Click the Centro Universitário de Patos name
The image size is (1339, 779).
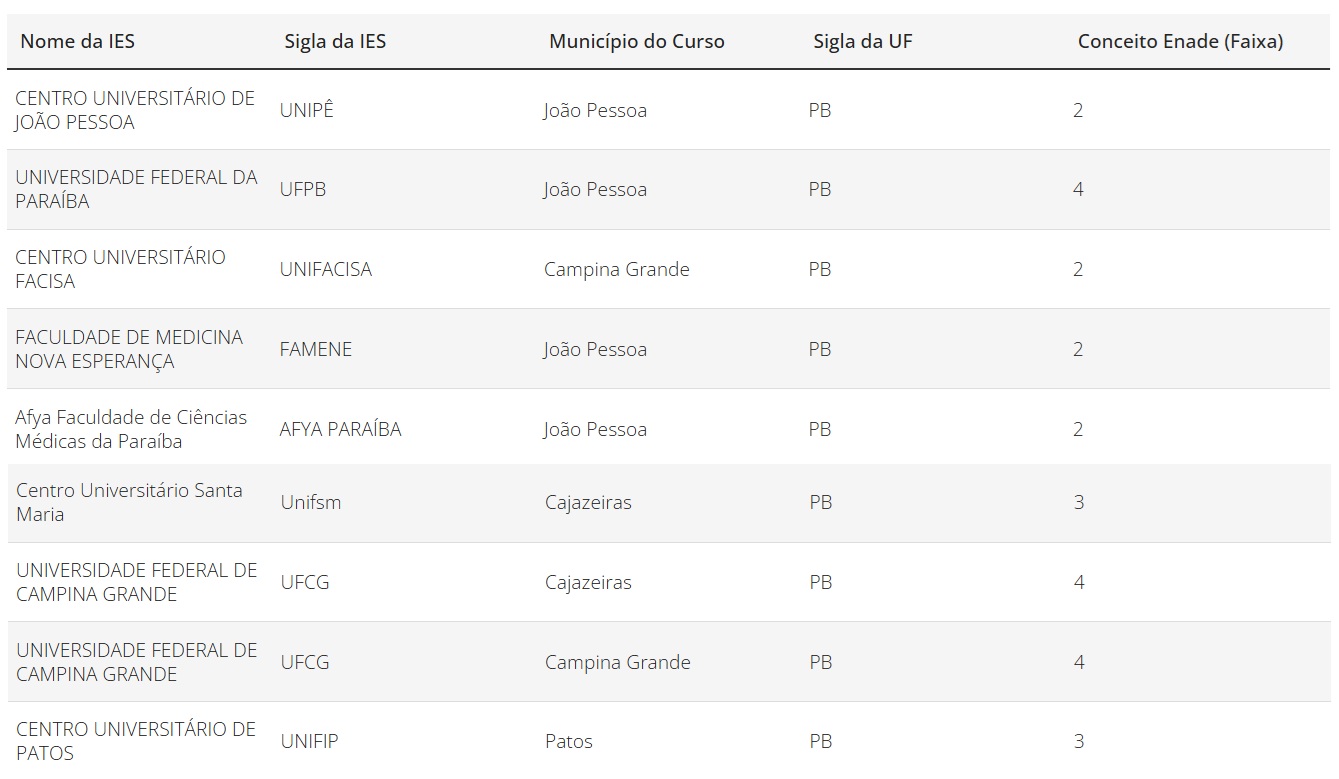tap(136, 741)
